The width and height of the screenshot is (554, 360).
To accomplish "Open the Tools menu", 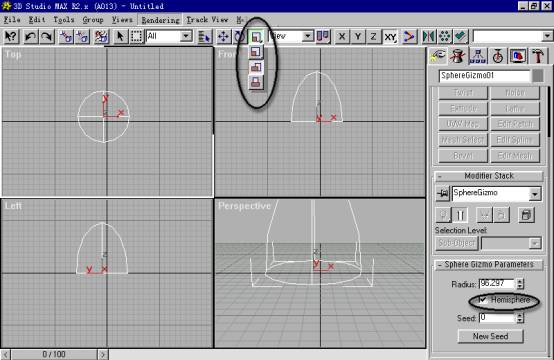I will pos(64,20).
